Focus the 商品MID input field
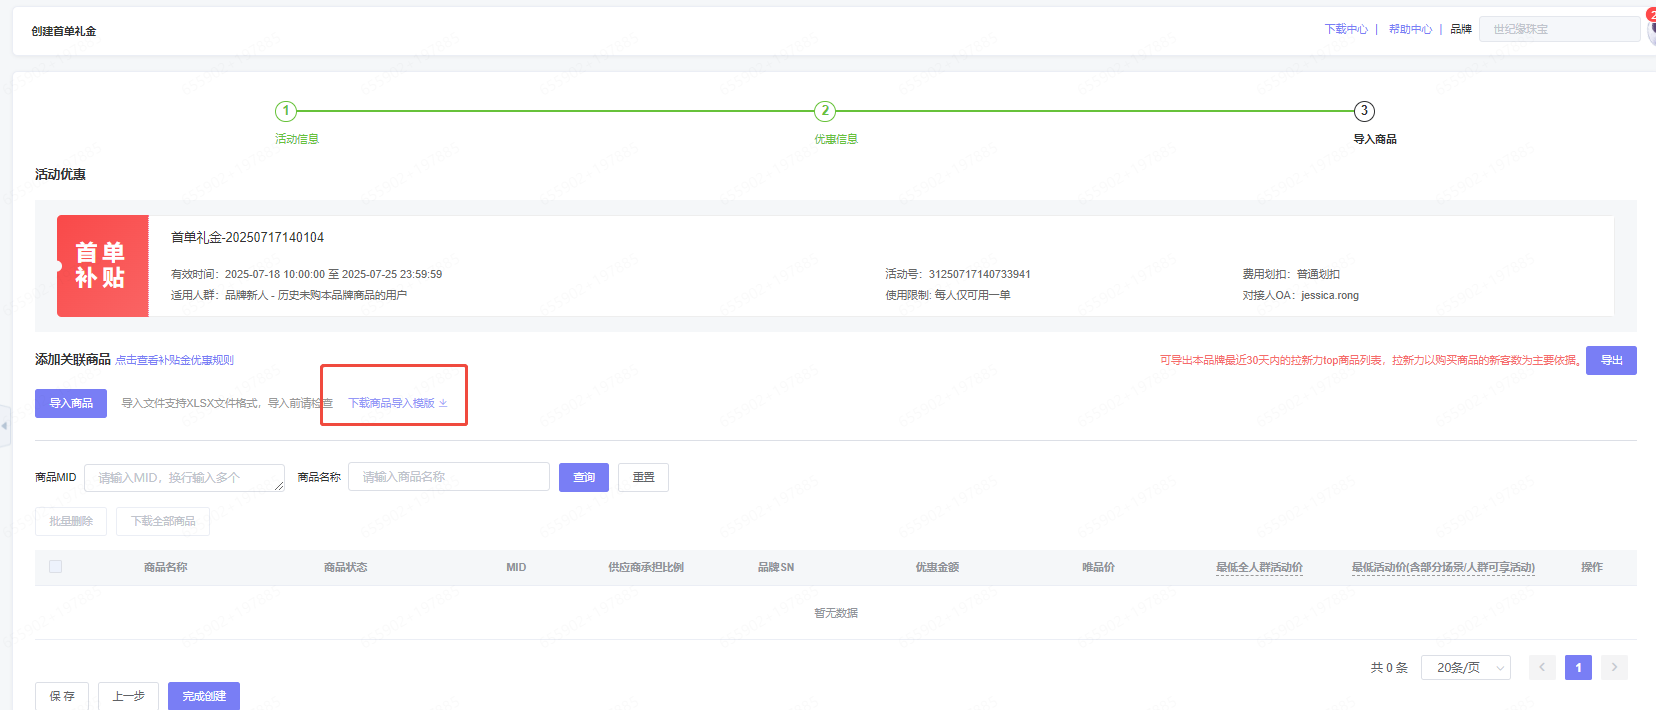This screenshot has width=1656, height=710. (184, 478)
